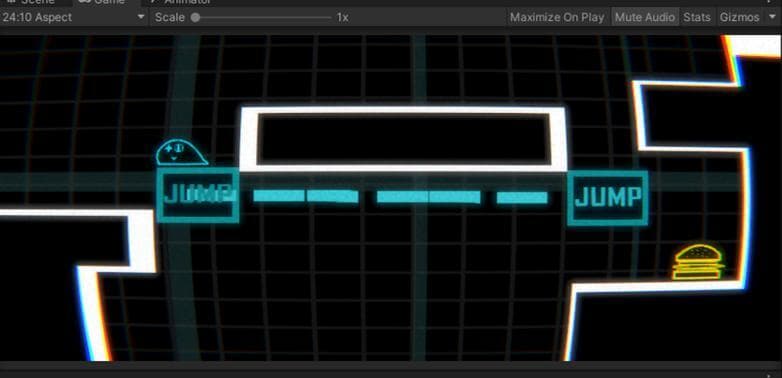The image size is (782, 378).
Task: Toggle Gizmos in Game view
Action: (739, 17)
